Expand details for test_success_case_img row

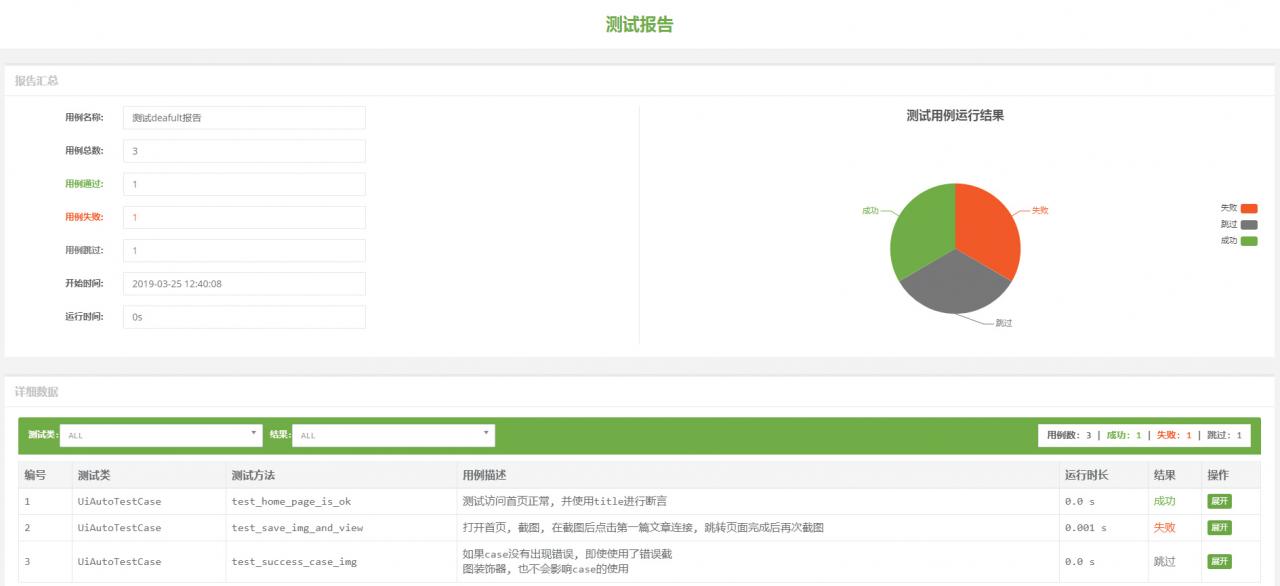(x=1218, y=561)
